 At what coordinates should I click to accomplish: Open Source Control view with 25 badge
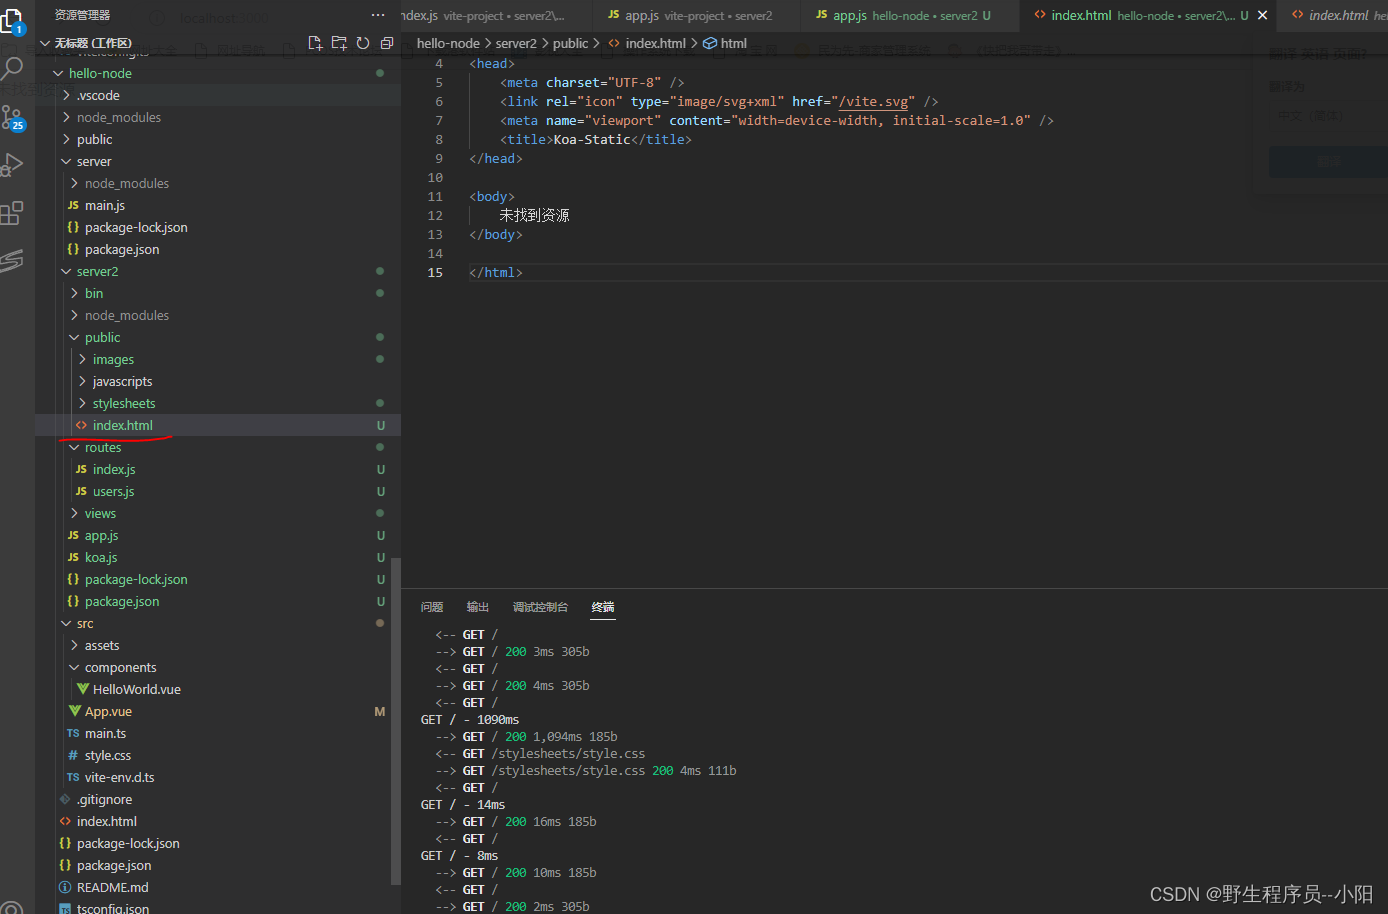[x=12, y=118]
